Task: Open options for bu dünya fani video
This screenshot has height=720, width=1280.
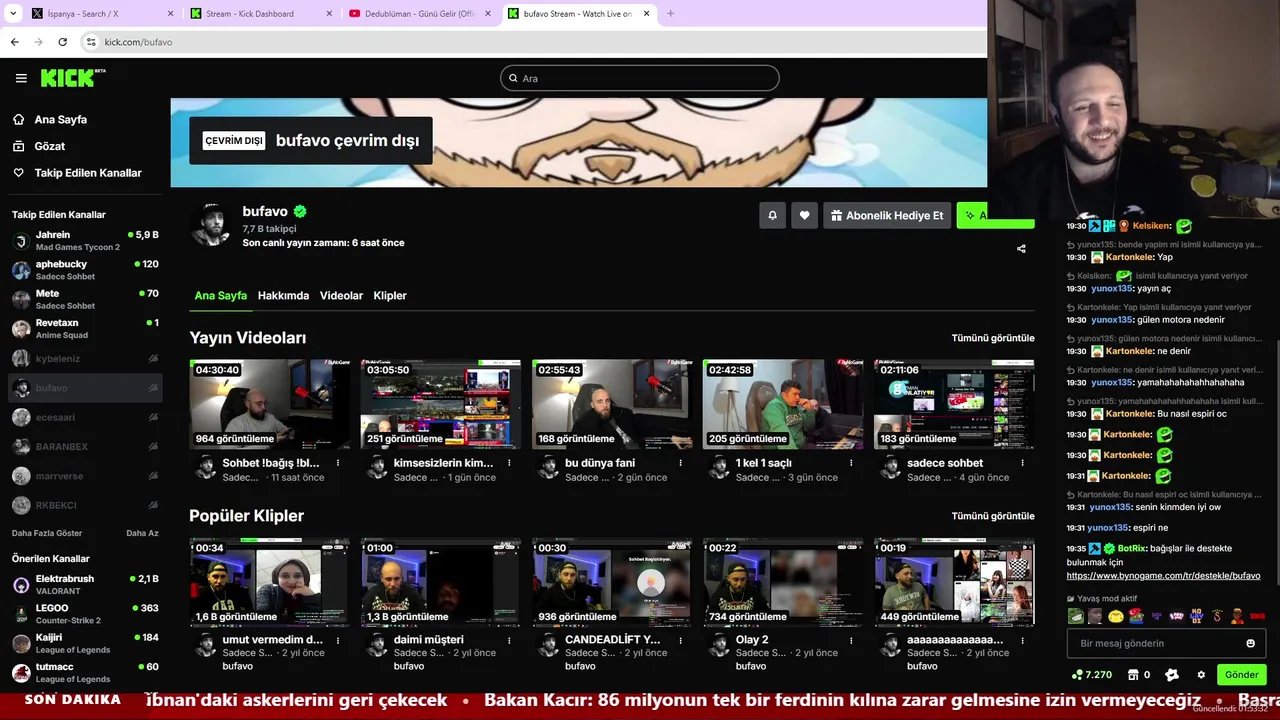Action: pos(680,463)
